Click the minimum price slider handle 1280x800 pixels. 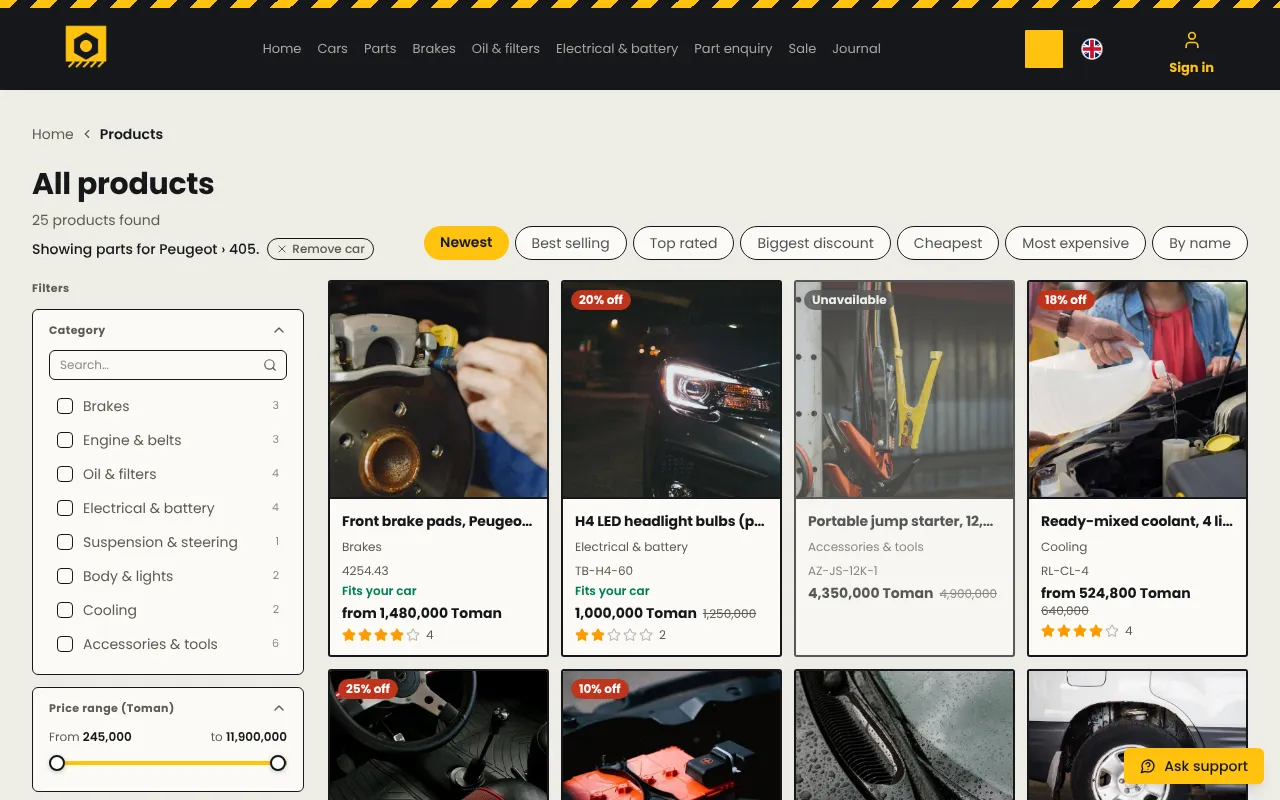coord(57,763)
